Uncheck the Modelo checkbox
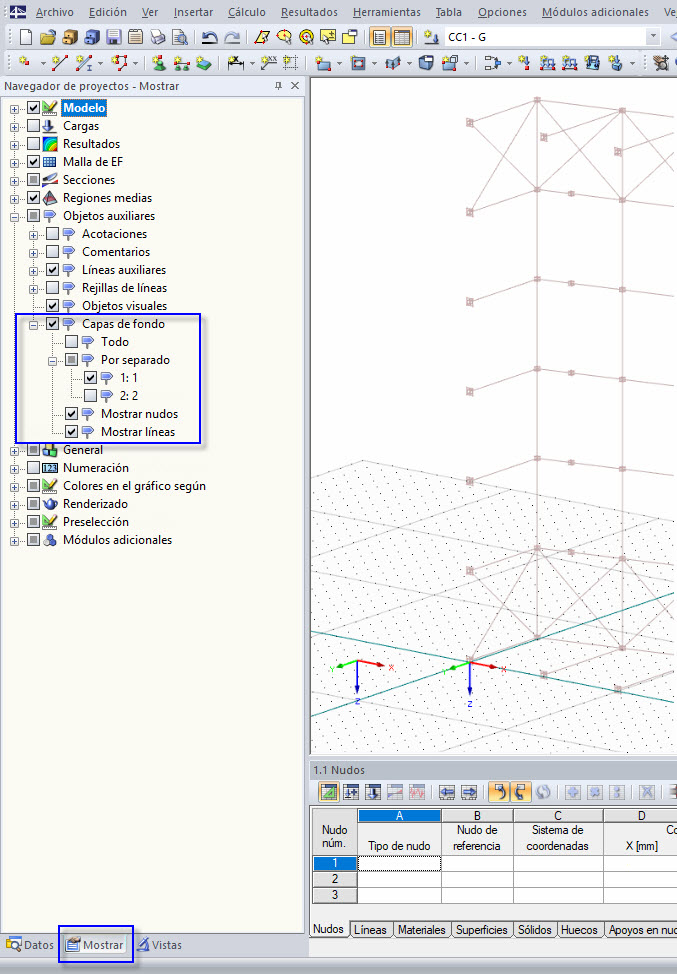Viewport: 677px width, 974px height. (34, 108)
